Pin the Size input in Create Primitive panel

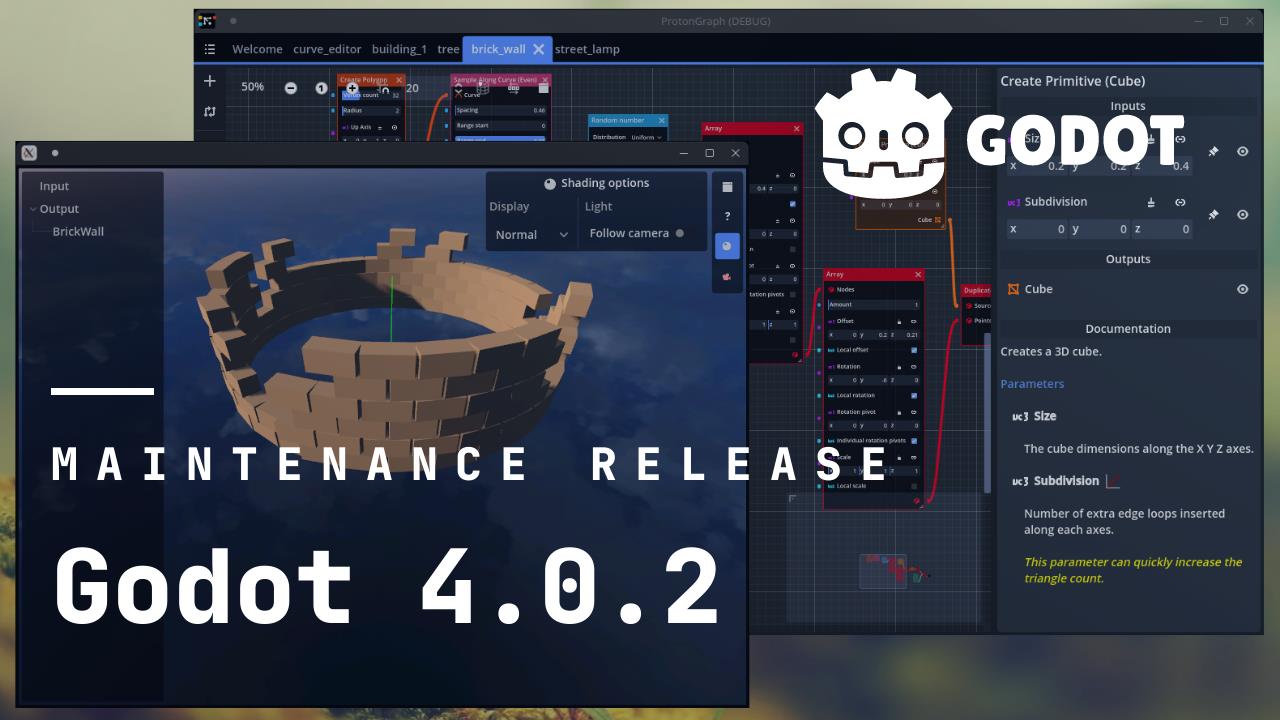tap(1213, 151)
